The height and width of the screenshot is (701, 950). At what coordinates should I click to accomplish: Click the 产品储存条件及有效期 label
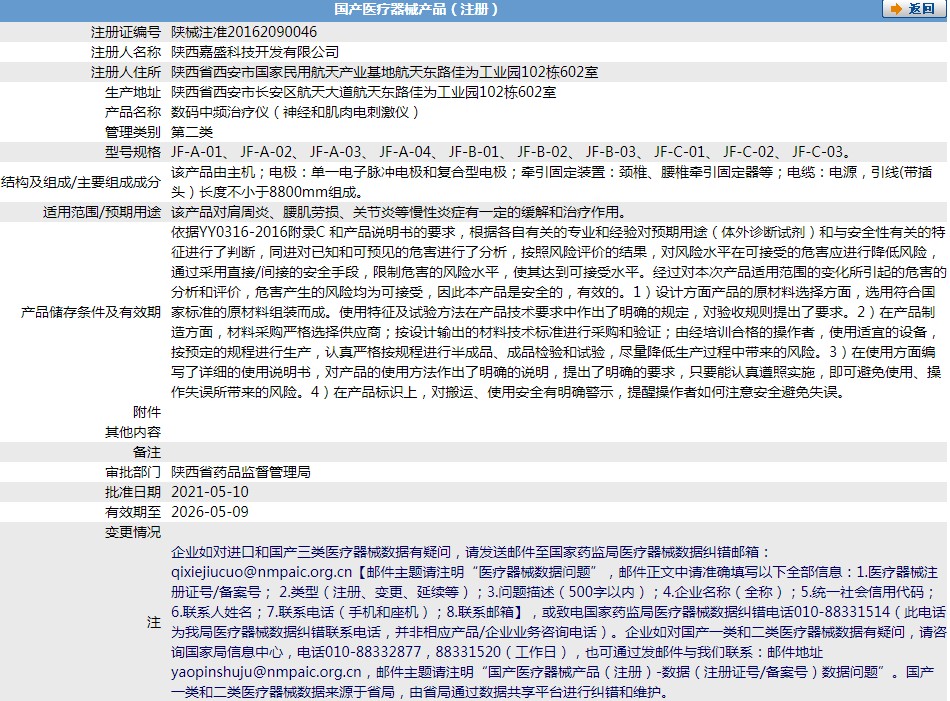point(91,312)
